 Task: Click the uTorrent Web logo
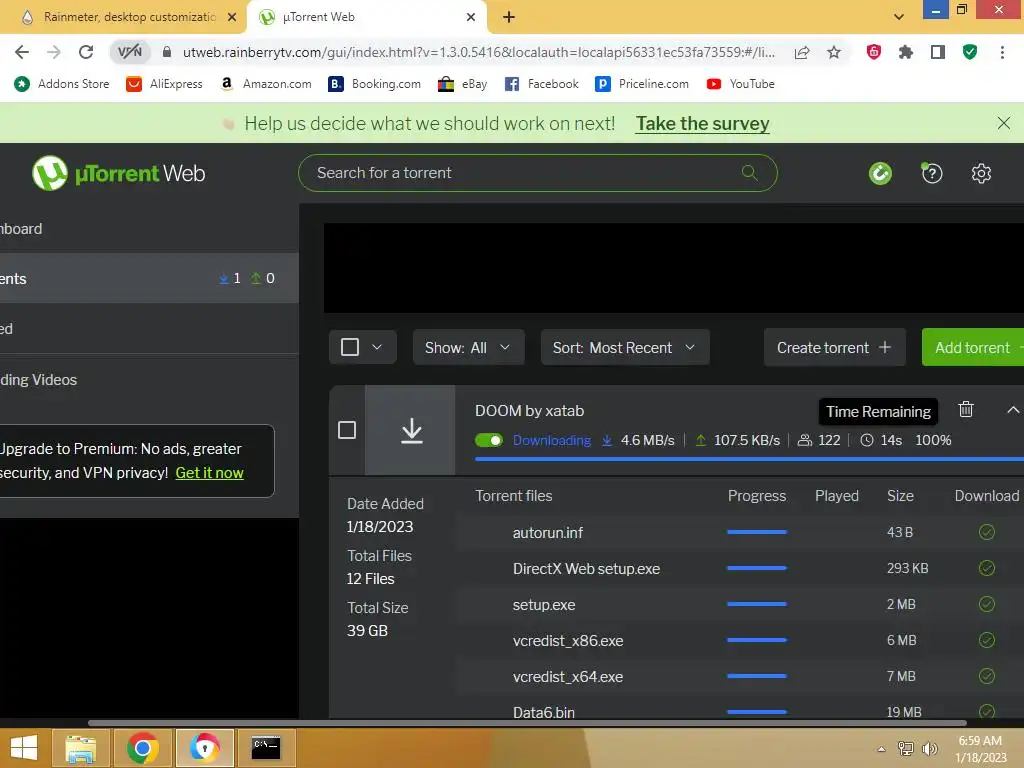(x=118, y=173)
